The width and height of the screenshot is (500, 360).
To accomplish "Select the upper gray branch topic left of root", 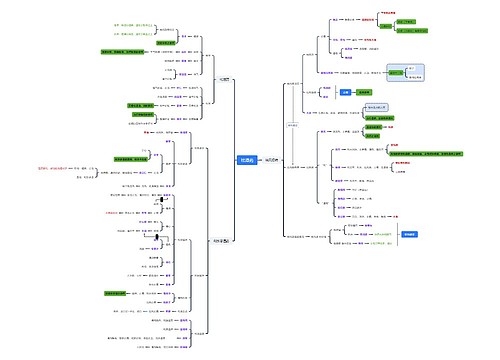I will [224, 79].
